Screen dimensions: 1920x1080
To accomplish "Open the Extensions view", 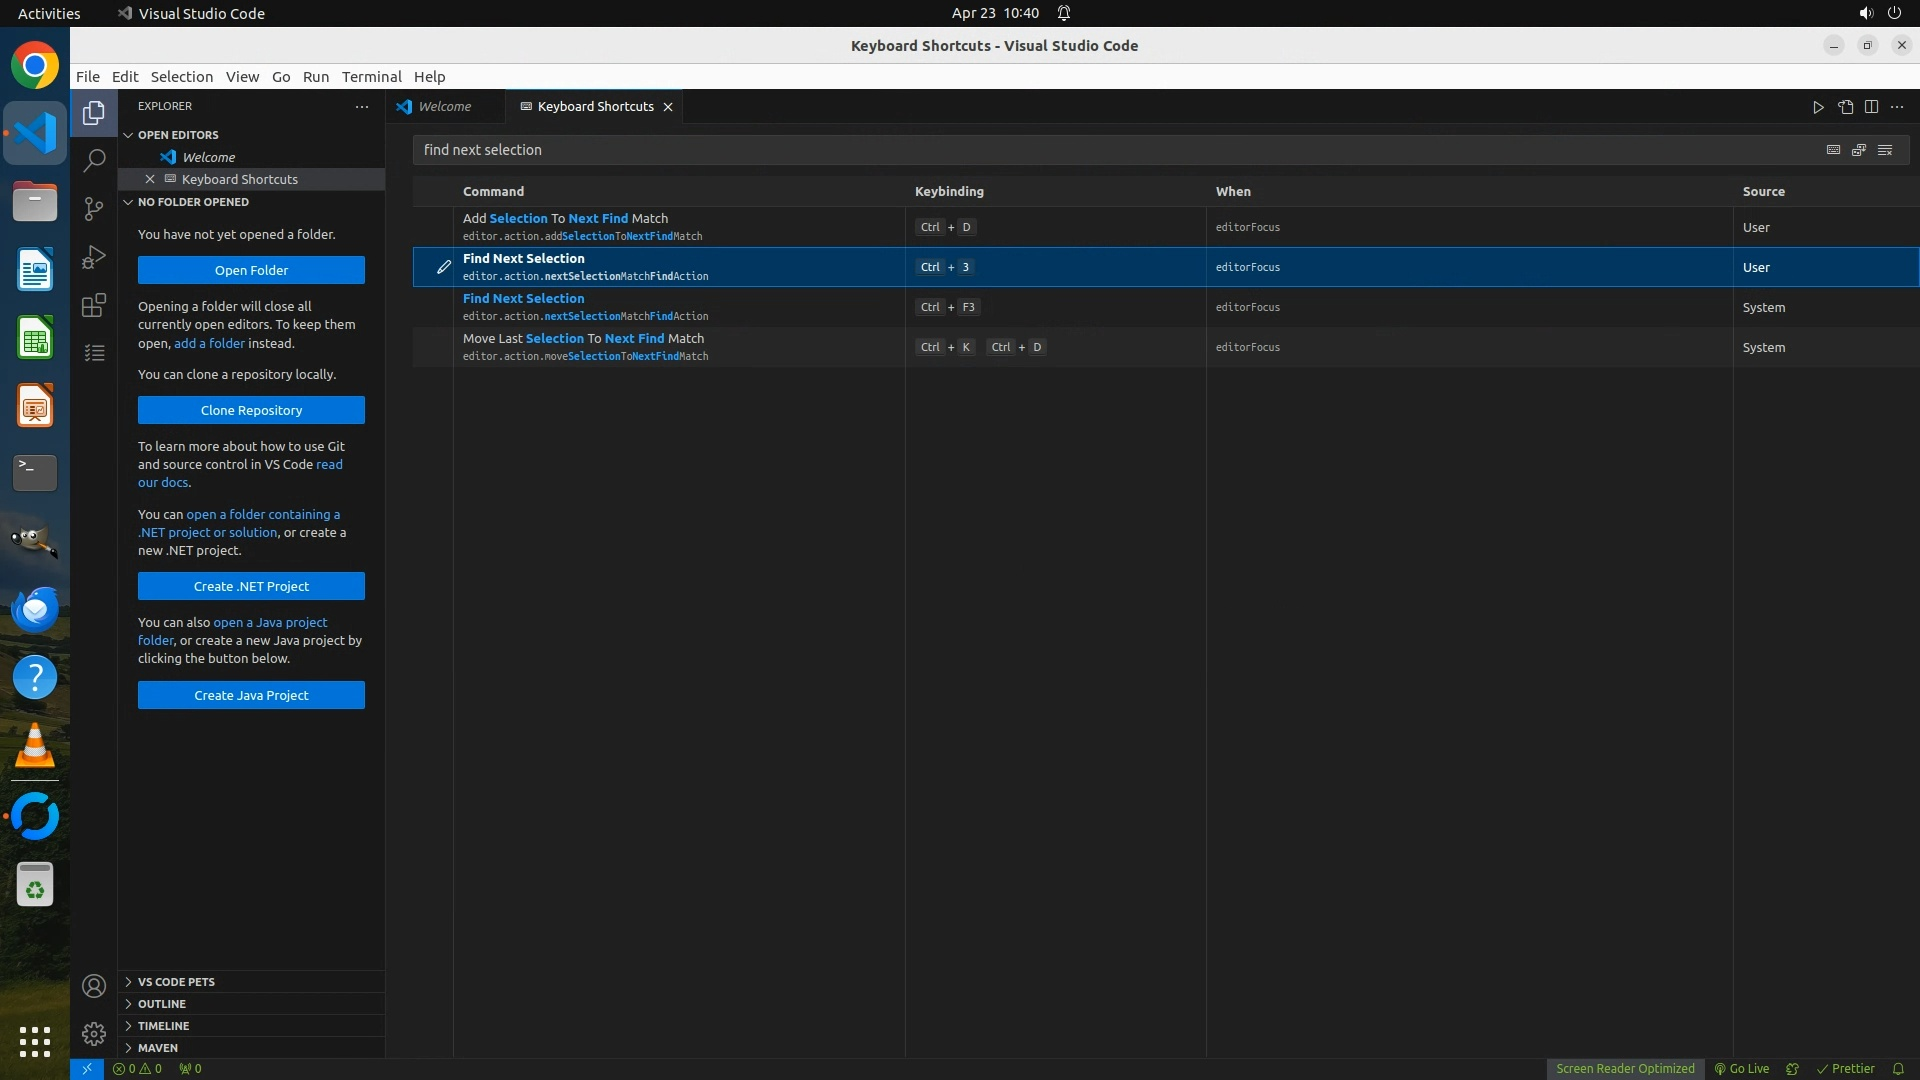I will click(94, 305).
